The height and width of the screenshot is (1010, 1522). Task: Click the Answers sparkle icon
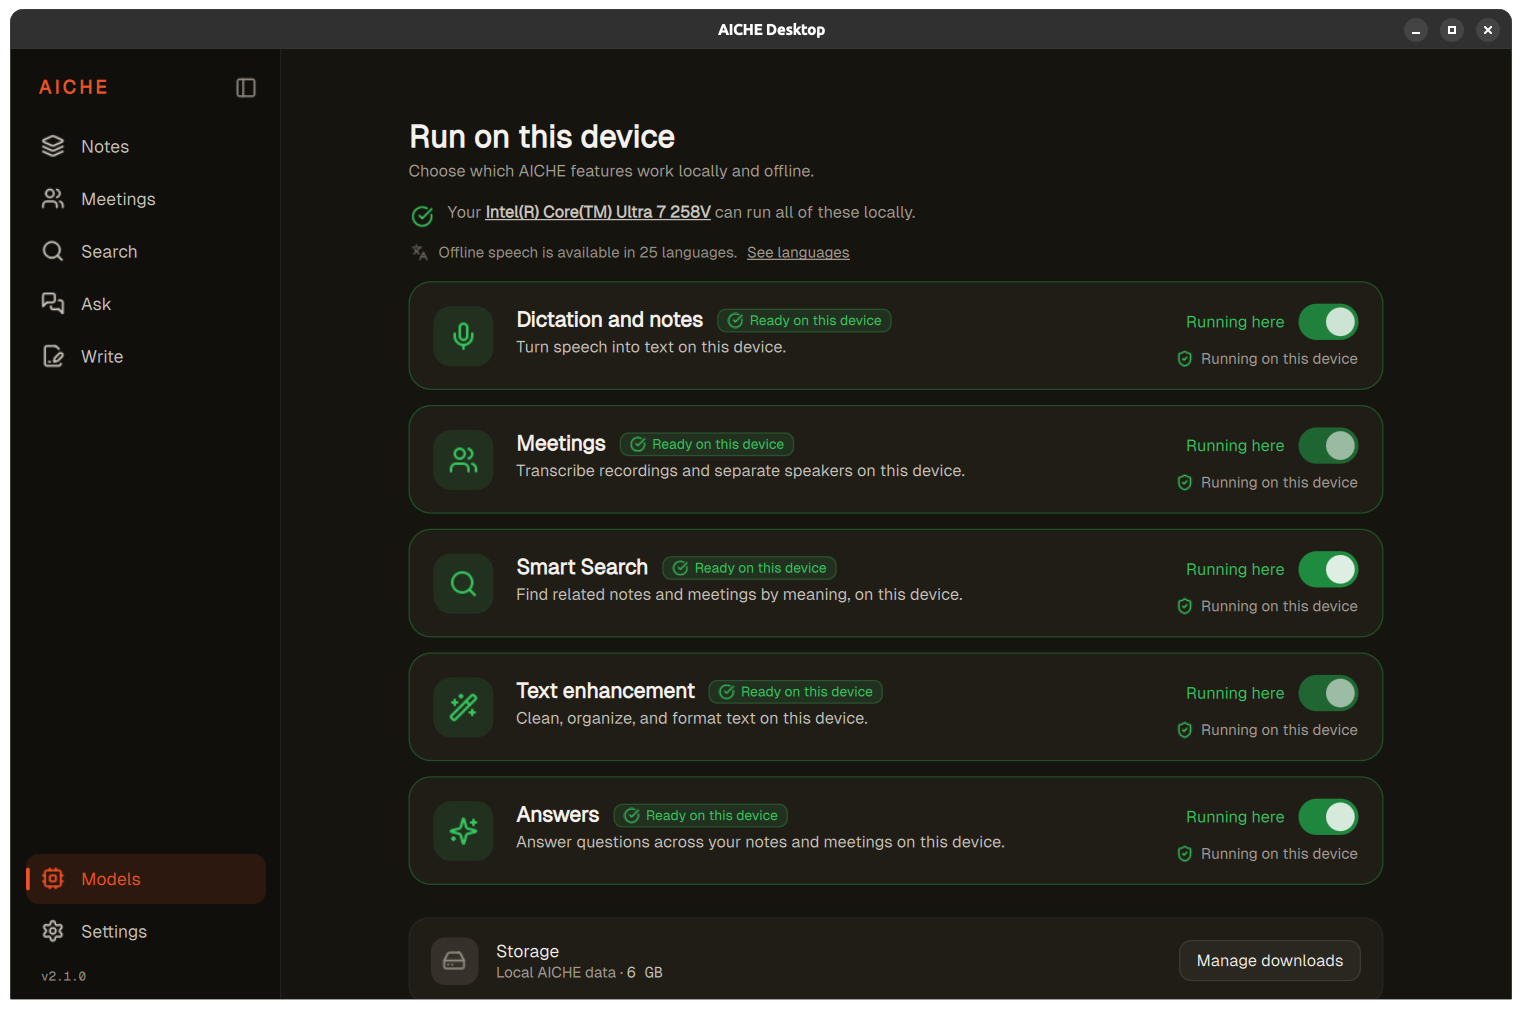[x=463, y=831]
